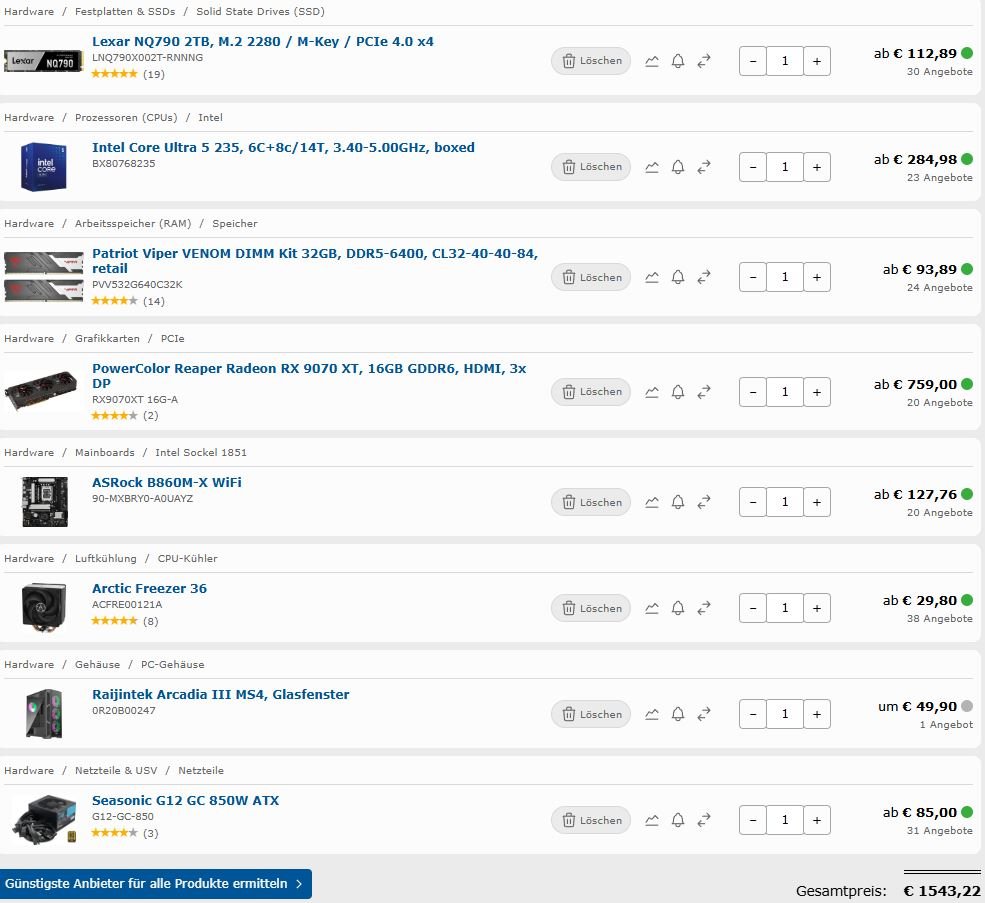Open price chart icon for PowerColor Reaper RX 9070 XT
The width and height of the screenshot is (985, 903).
pyautogui.click(x=652, y=392)
